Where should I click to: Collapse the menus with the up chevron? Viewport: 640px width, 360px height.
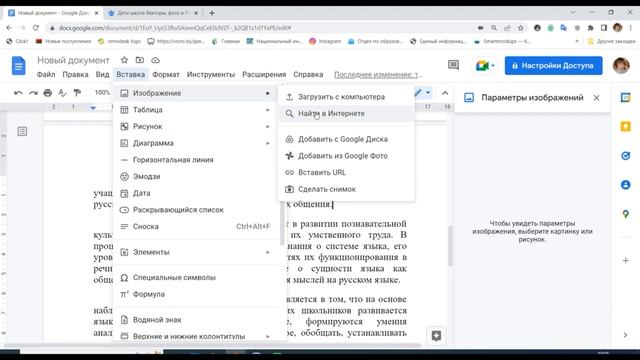445,93
